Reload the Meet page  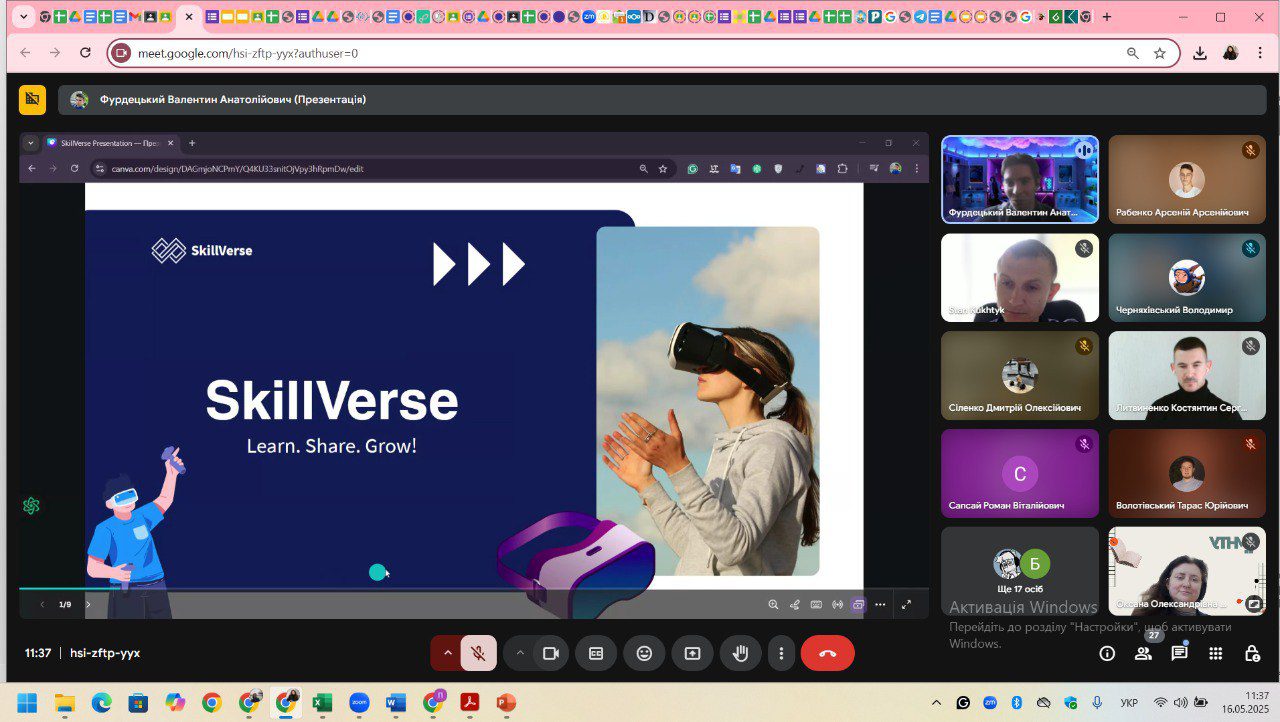click(85, 53)
